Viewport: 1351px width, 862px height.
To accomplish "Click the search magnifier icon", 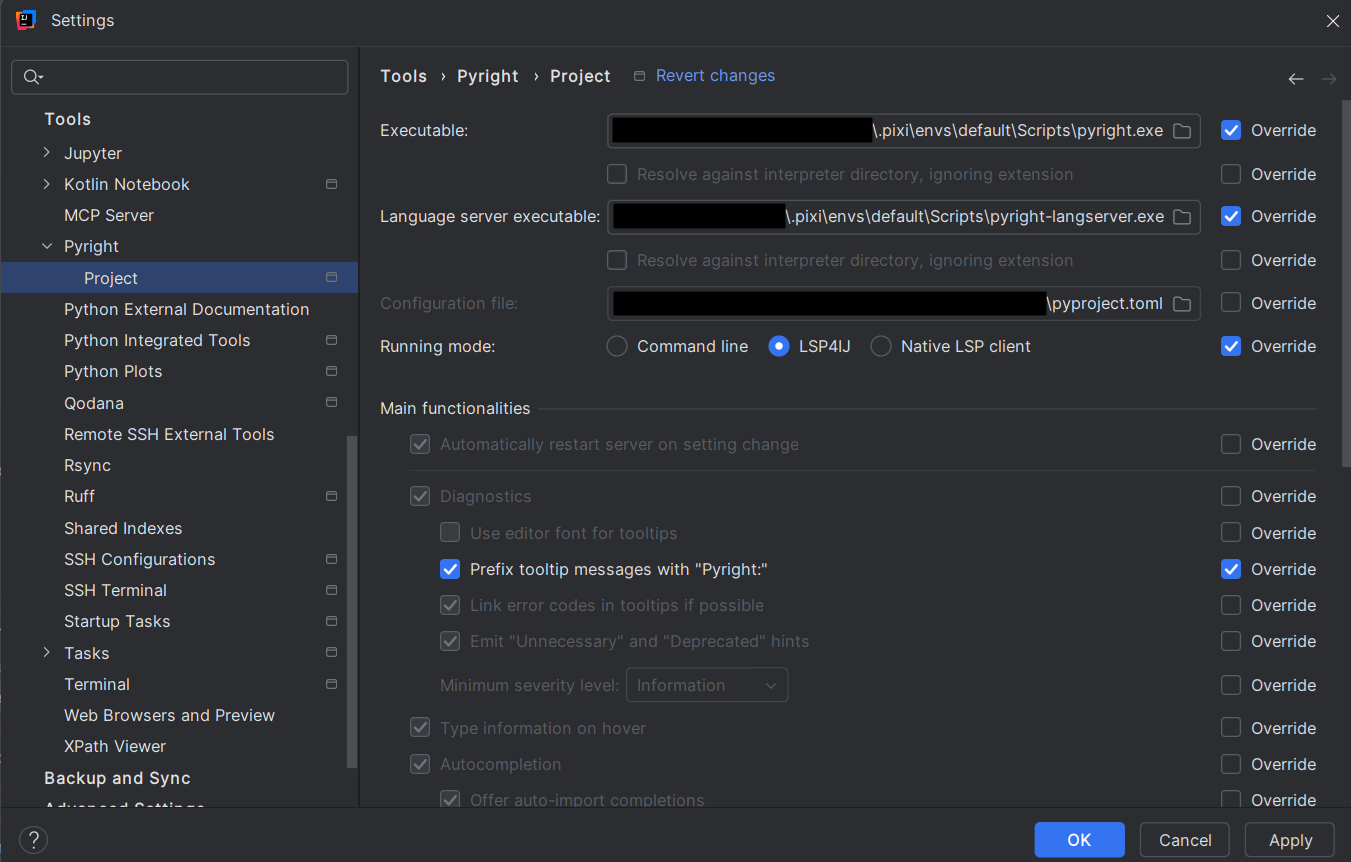I will tap(30, 76).
